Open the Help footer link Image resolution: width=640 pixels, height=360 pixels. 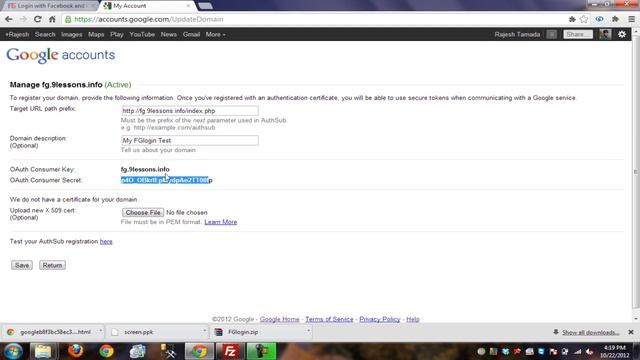coord(413,319)
